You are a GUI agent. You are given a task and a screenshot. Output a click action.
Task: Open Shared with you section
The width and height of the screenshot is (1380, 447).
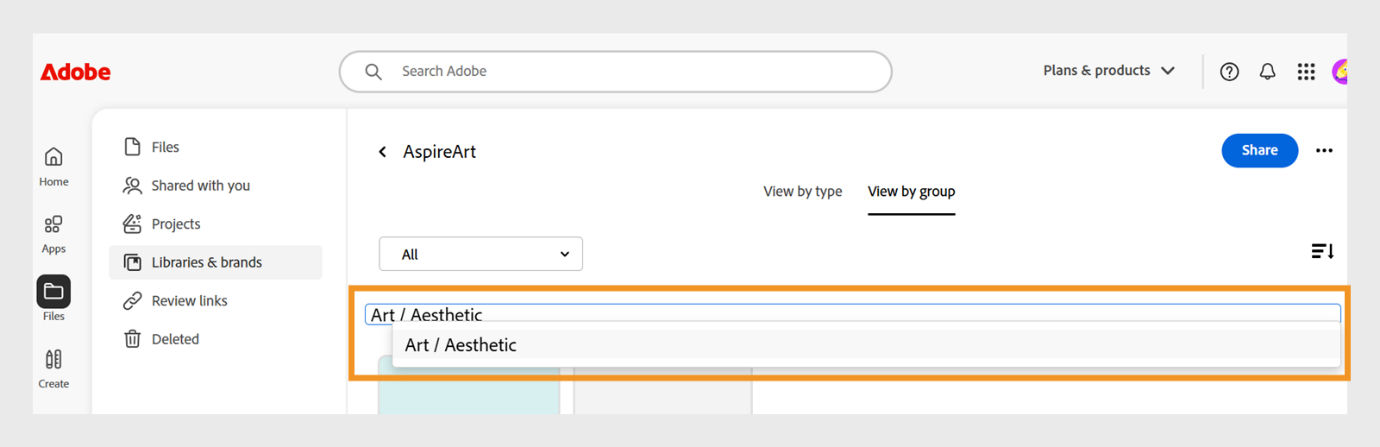200,186
